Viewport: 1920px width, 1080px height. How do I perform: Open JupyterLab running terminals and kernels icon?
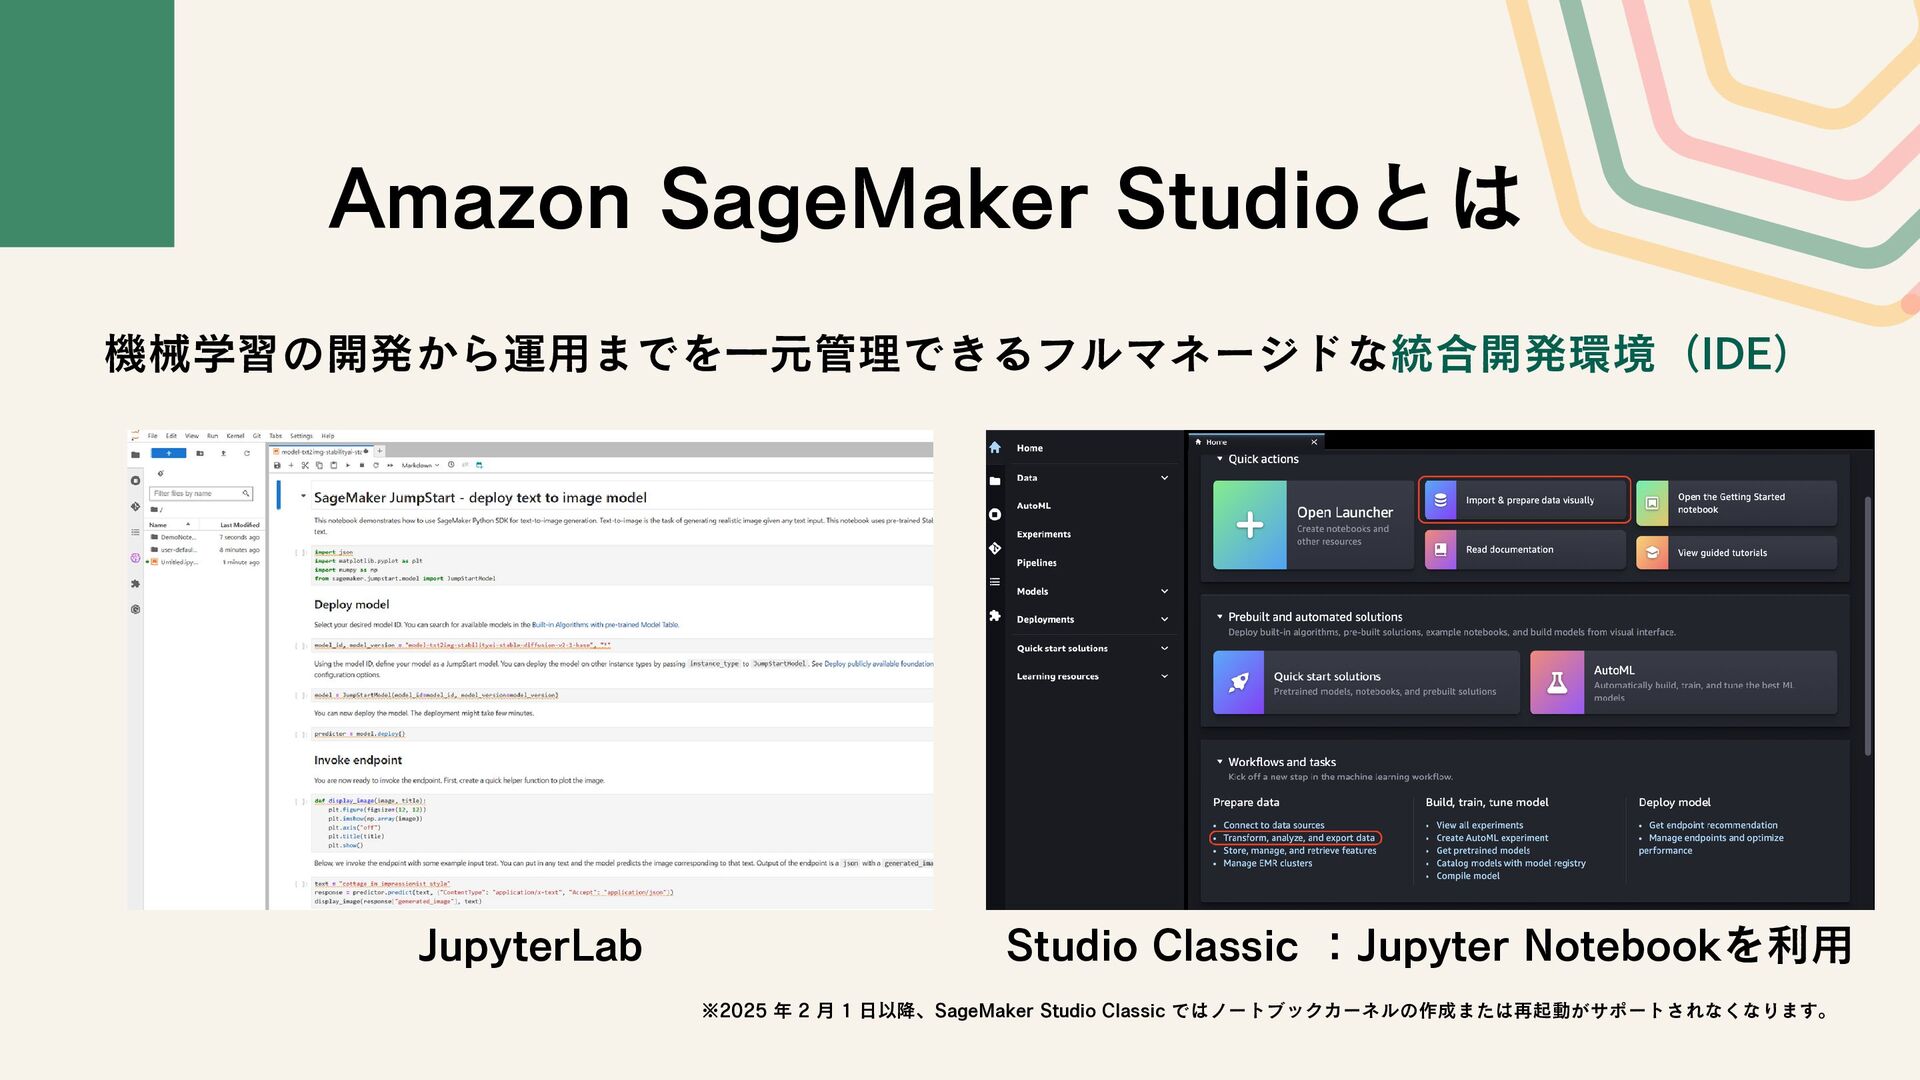click(x=135, y=481)
